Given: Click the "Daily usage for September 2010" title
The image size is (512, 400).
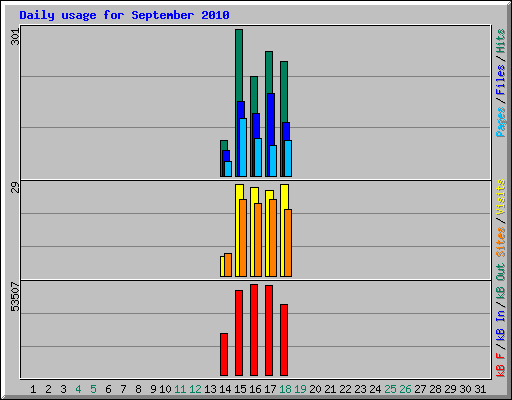Looking at the screenshot, I should (124, 15).
